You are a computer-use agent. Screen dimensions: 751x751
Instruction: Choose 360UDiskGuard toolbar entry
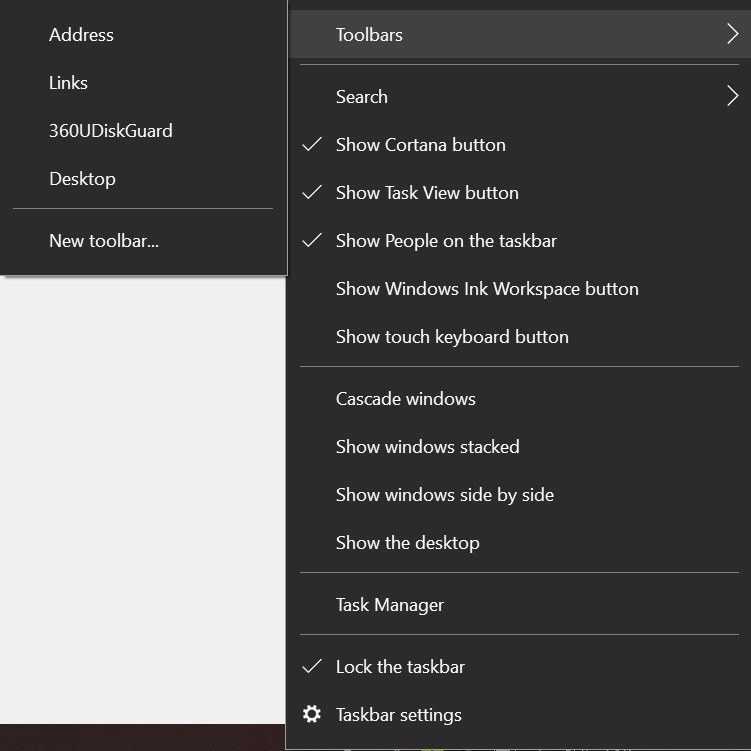(x=143, y=130)
